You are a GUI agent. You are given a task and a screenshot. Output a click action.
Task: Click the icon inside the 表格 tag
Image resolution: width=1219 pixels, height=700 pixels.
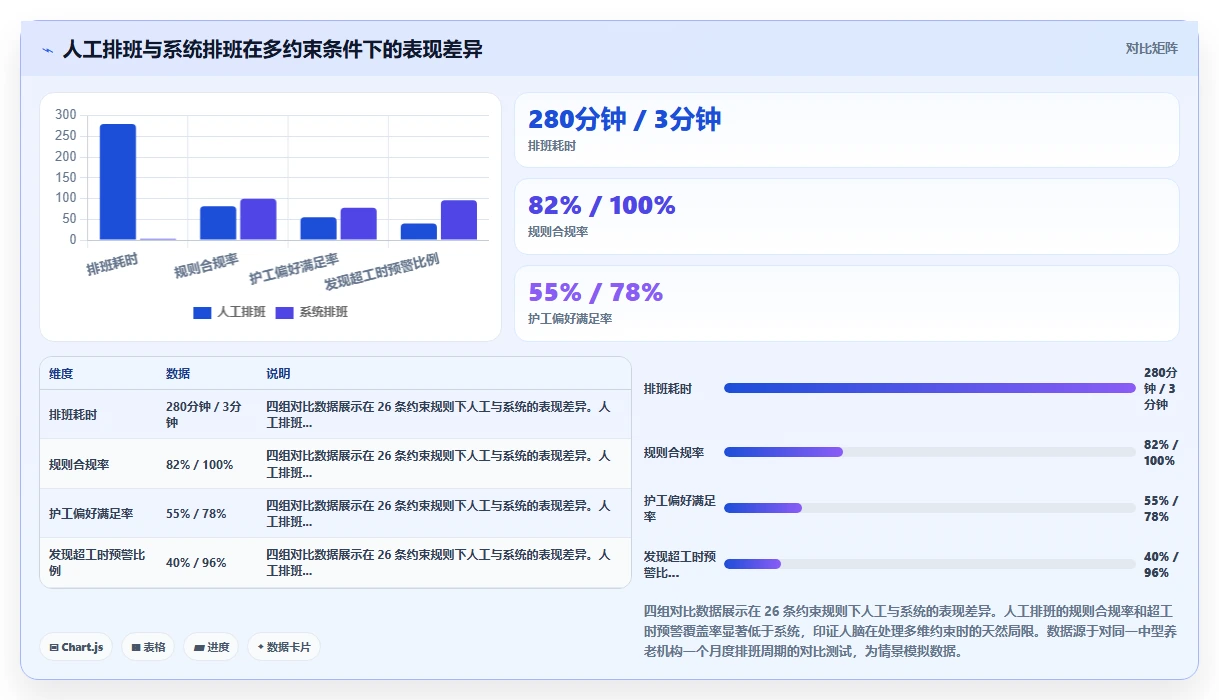point(135,648)
